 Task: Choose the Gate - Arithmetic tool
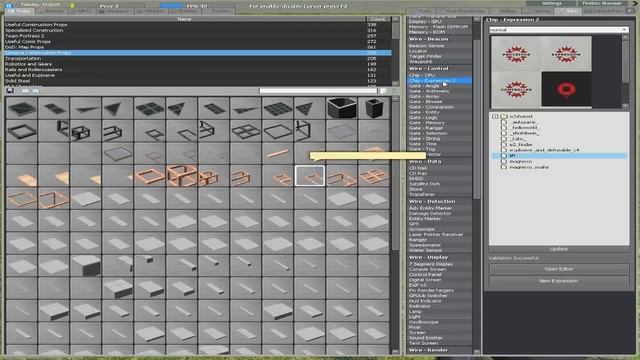[x=440, y=91]
